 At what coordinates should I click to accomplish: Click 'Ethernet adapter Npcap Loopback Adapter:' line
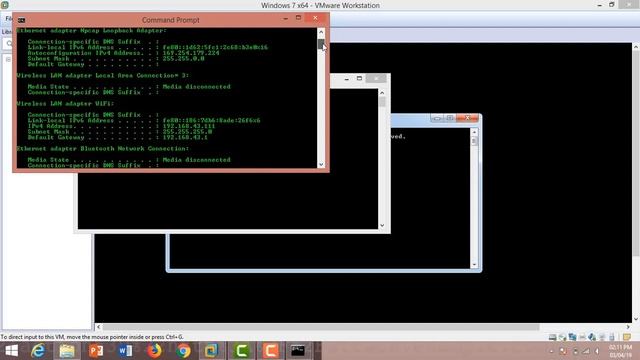(x=91, y=31)
